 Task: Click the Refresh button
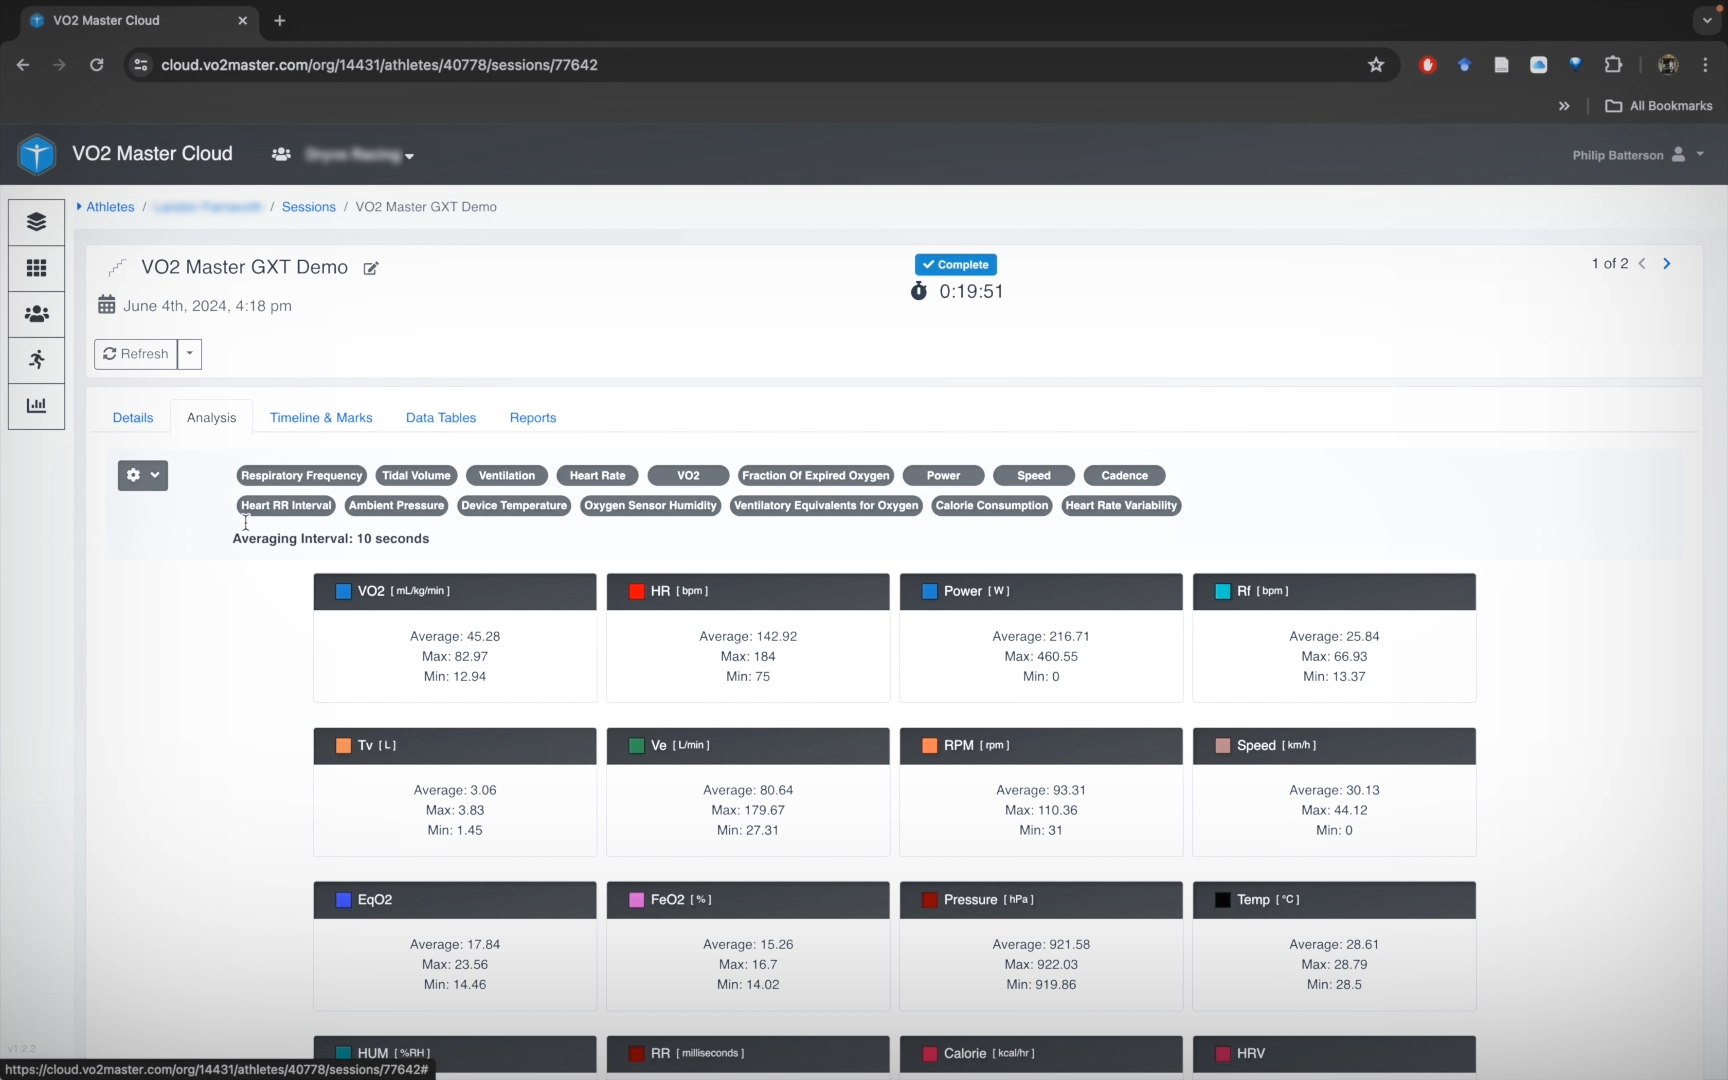[136, 354]
